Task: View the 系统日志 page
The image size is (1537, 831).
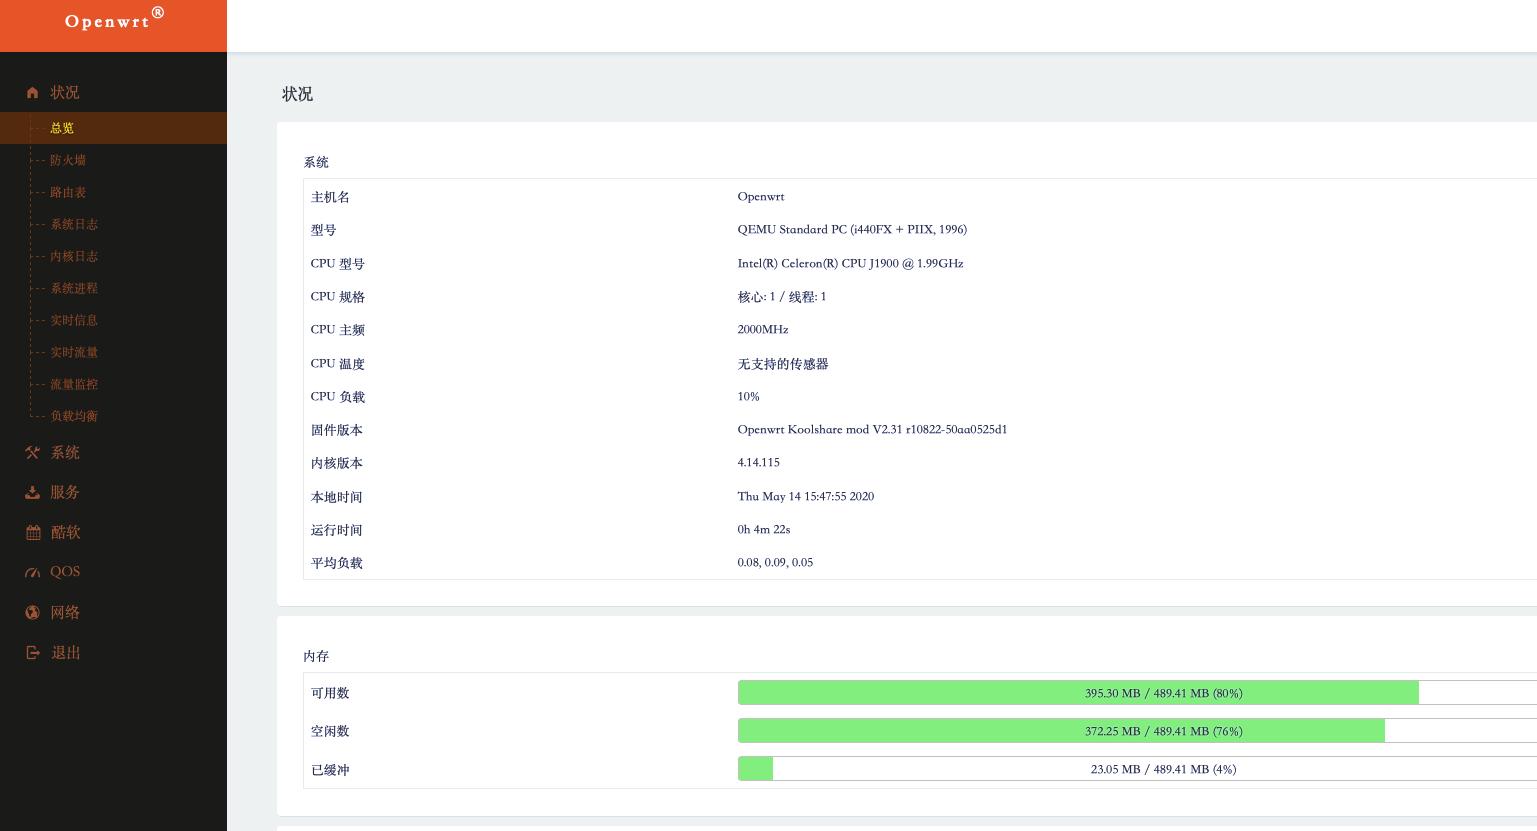Action: (x=74, y=224)
